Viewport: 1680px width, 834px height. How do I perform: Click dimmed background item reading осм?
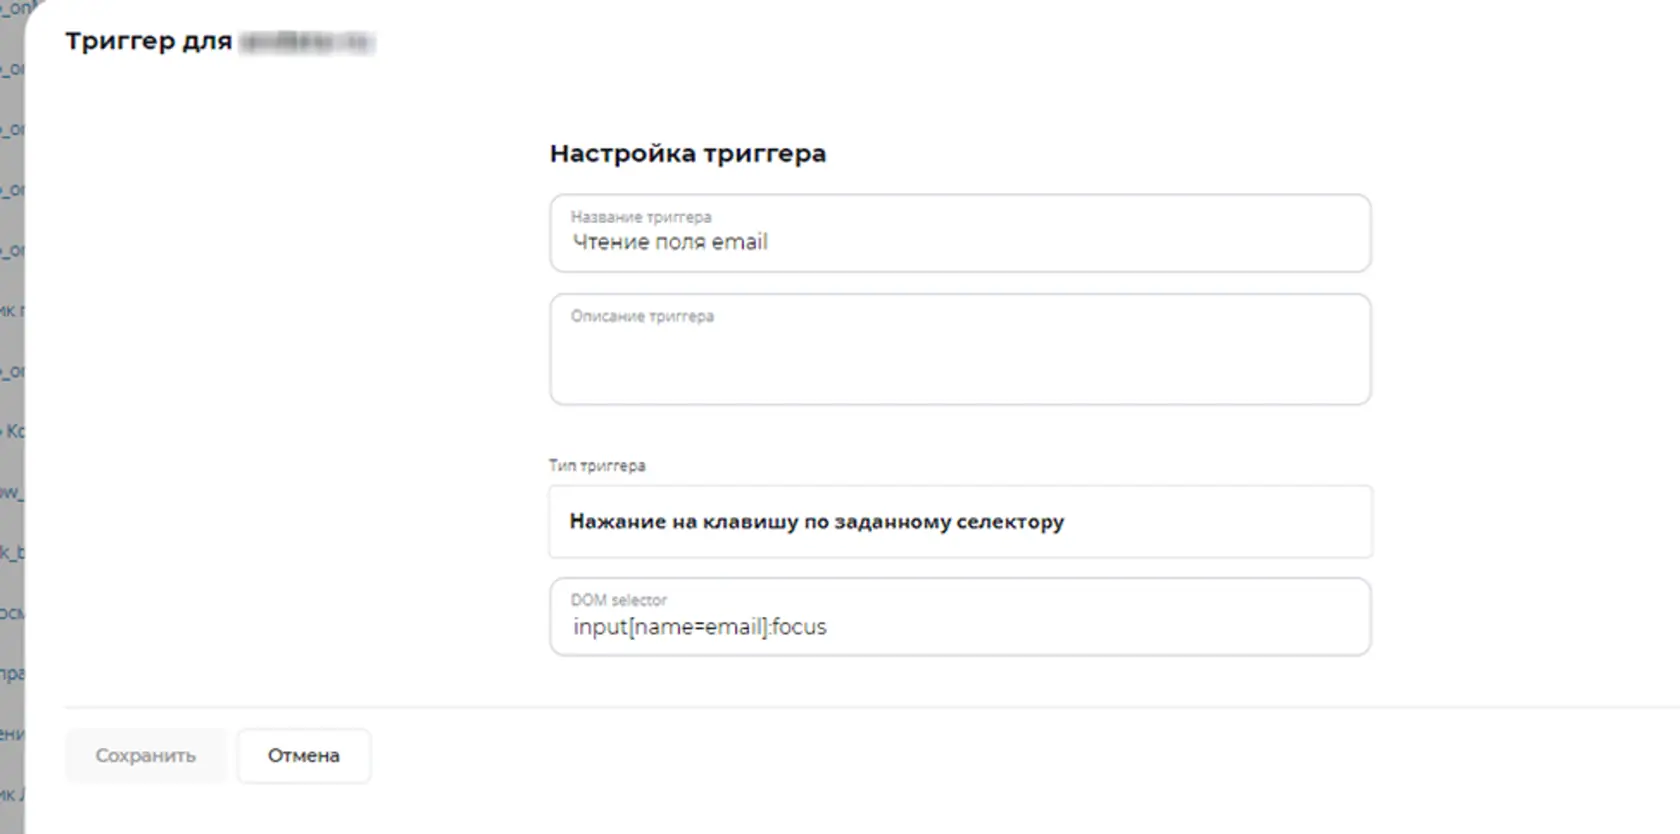[12, 613]
